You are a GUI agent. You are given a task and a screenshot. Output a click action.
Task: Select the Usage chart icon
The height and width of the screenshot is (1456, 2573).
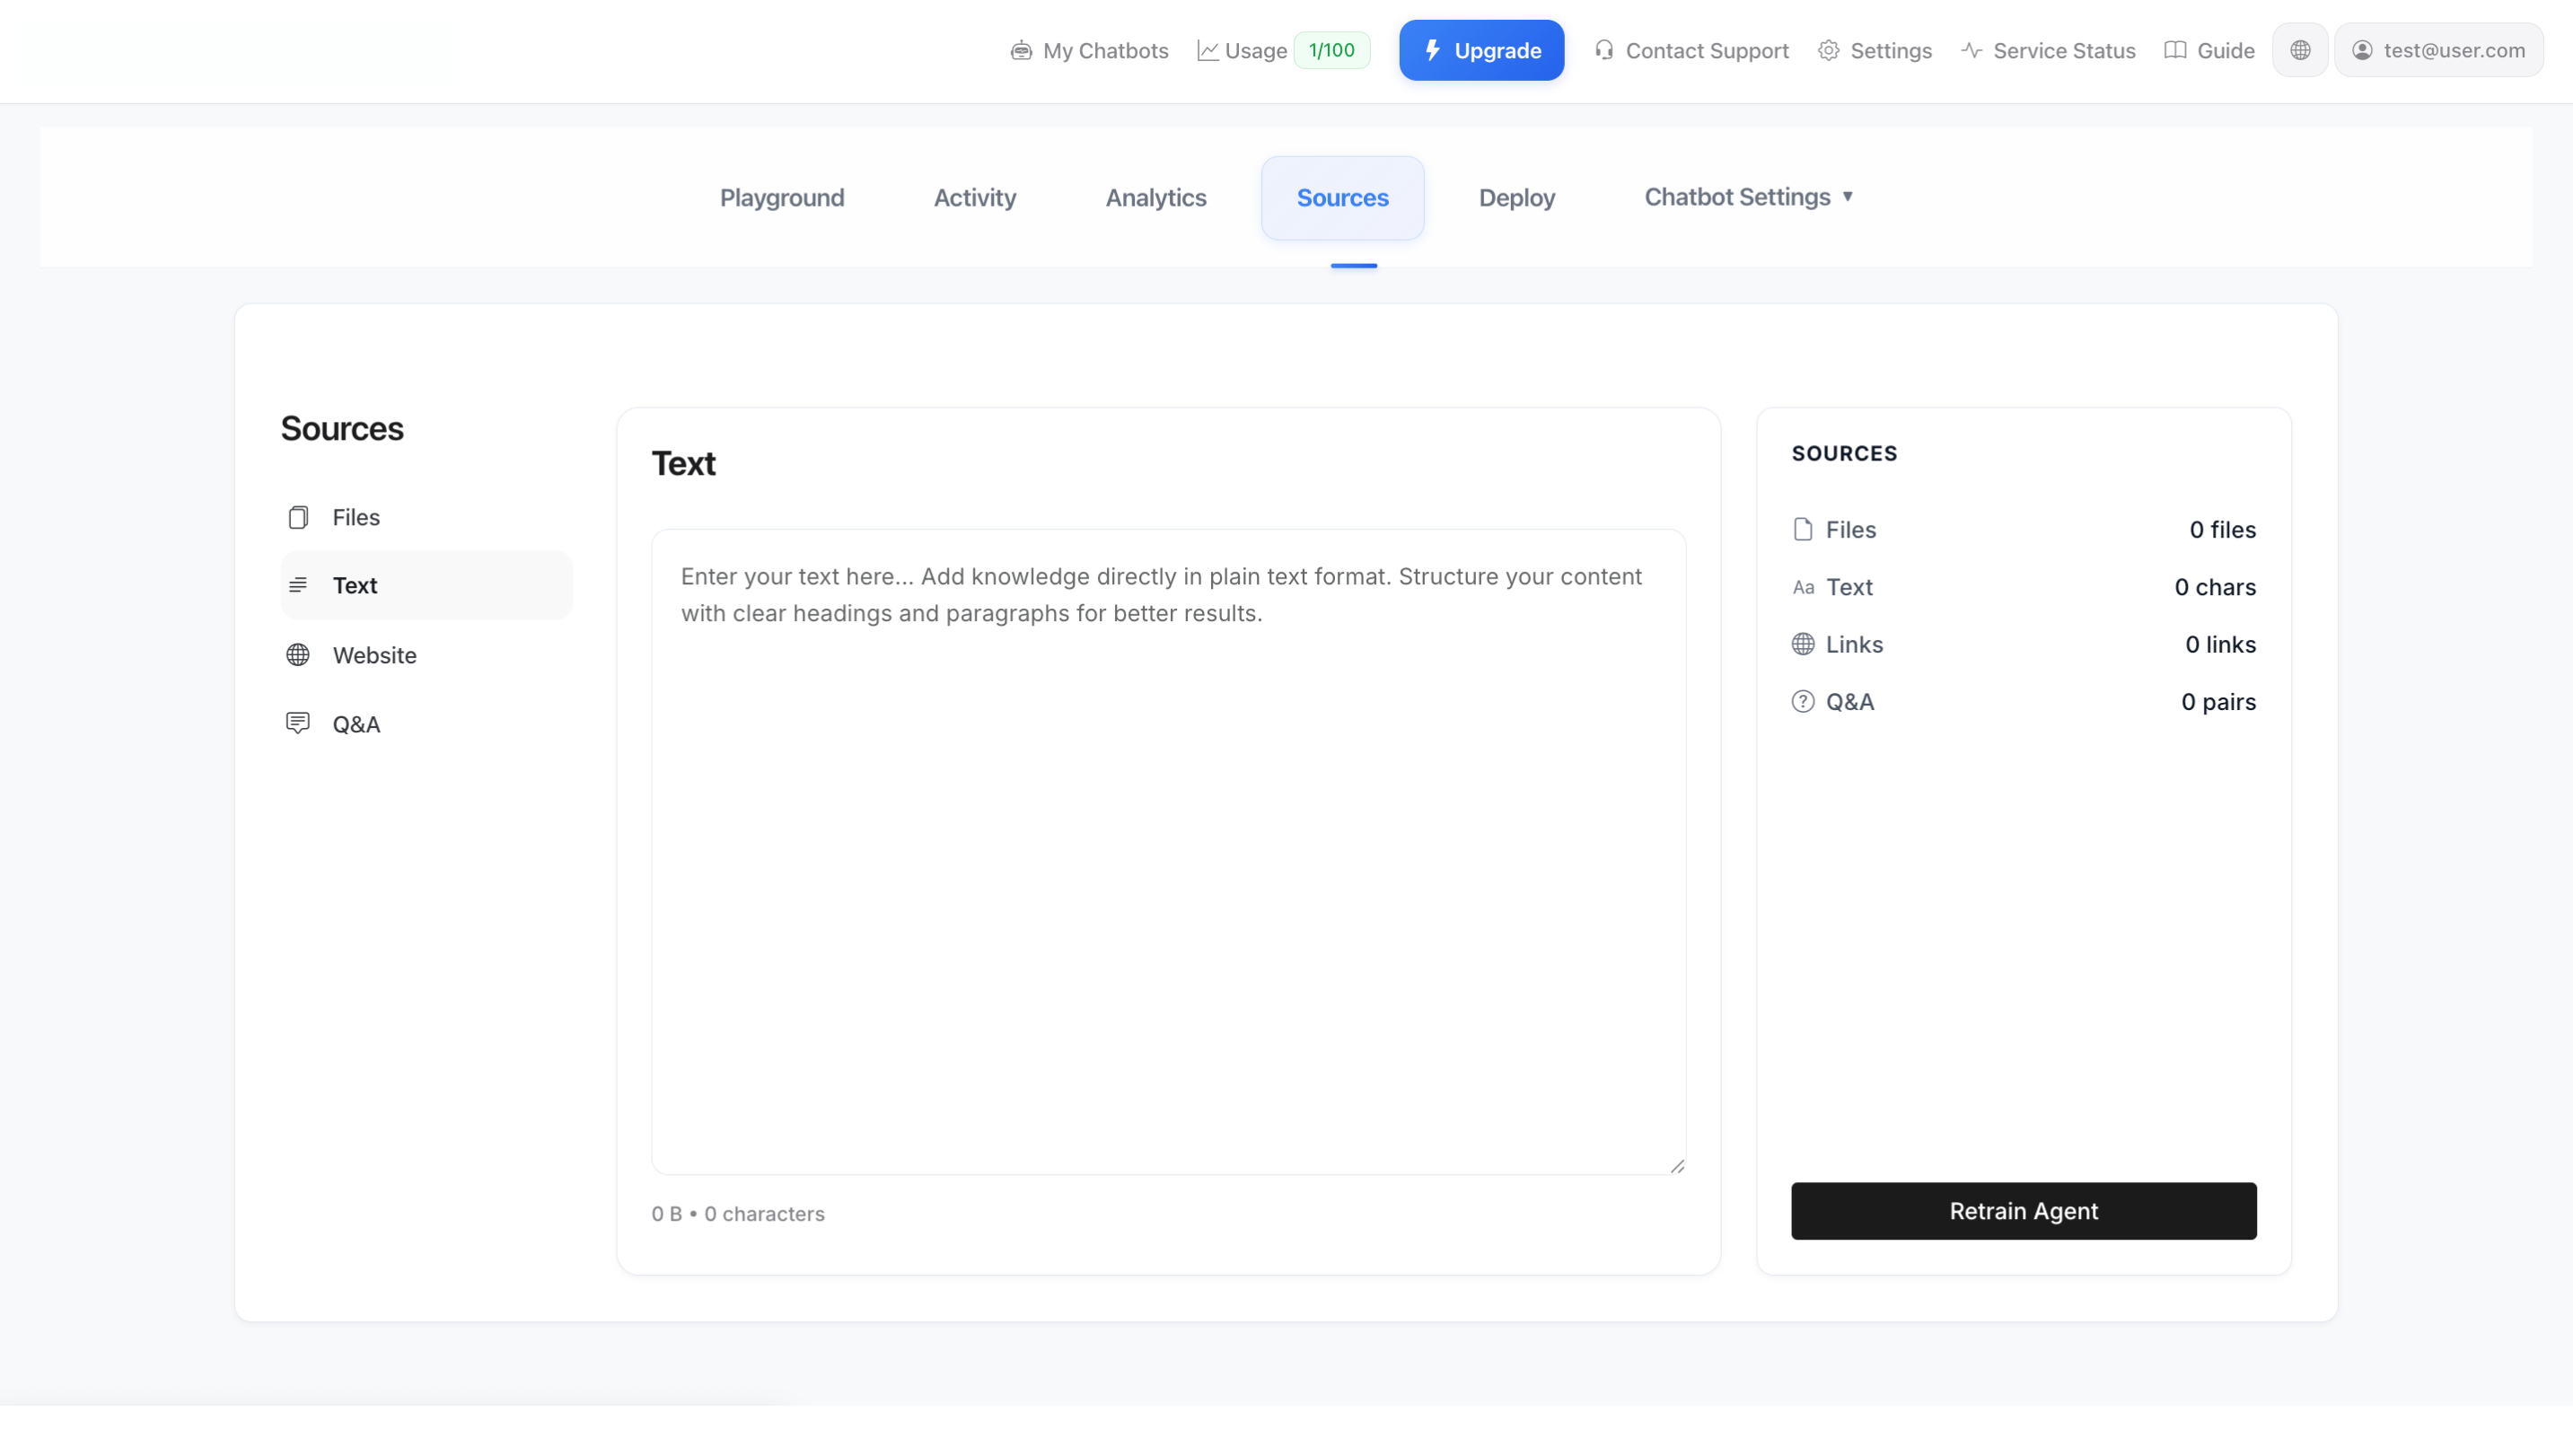click(x=1208, y=50)
